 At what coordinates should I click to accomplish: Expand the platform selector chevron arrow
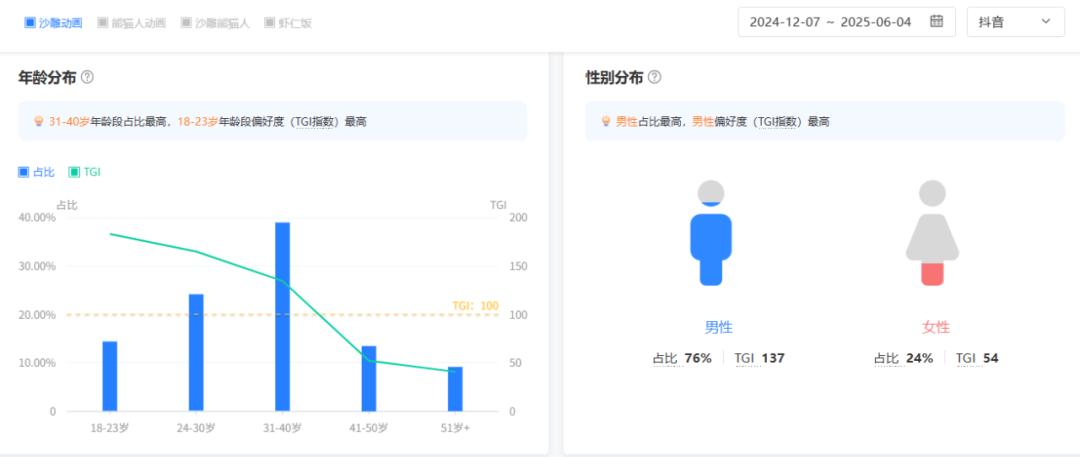1046,21
